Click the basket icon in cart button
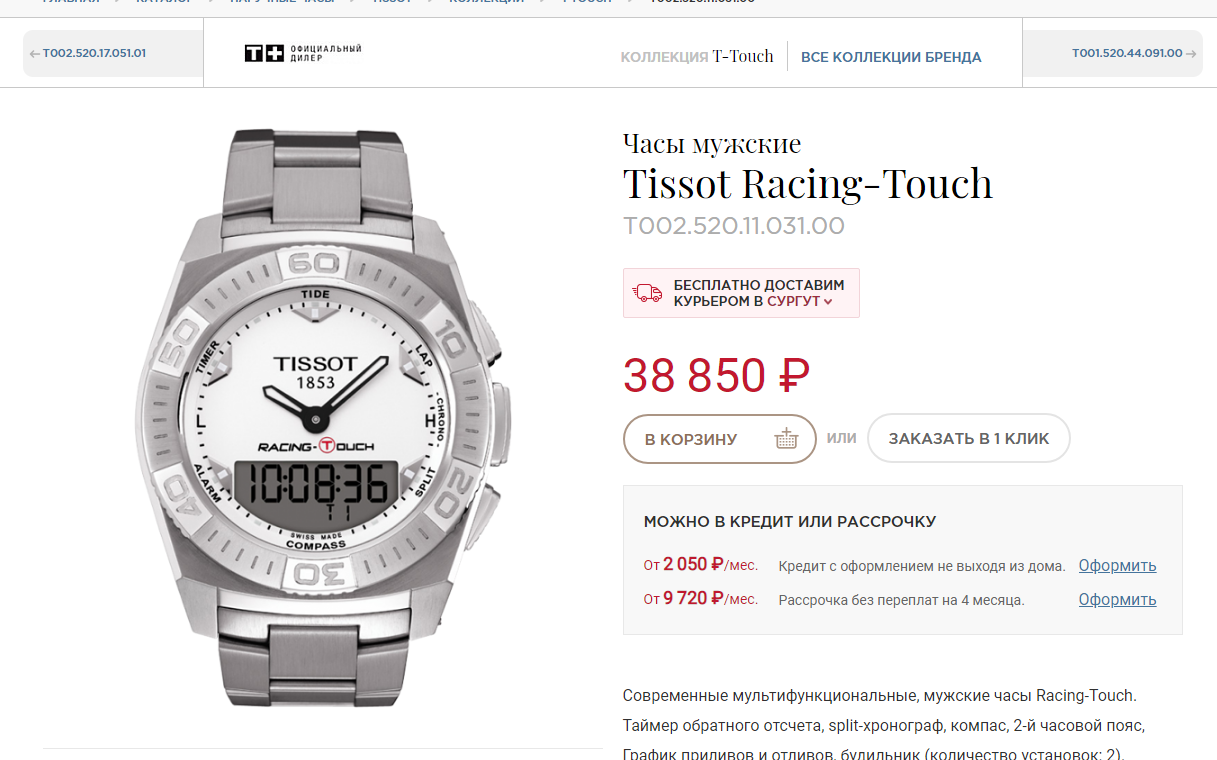The height and width of the screenshot is (760, 1217). 786,439
